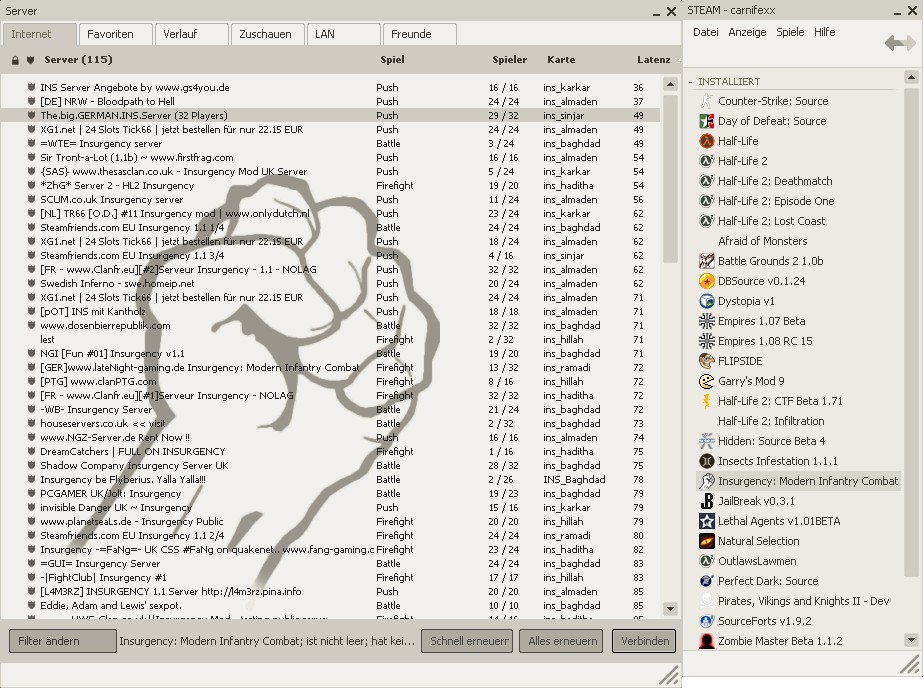The image size is (924, 688).
Task: Click the games list scroll-down arrow
Action: pyautogui.click(x=911, y=640)
